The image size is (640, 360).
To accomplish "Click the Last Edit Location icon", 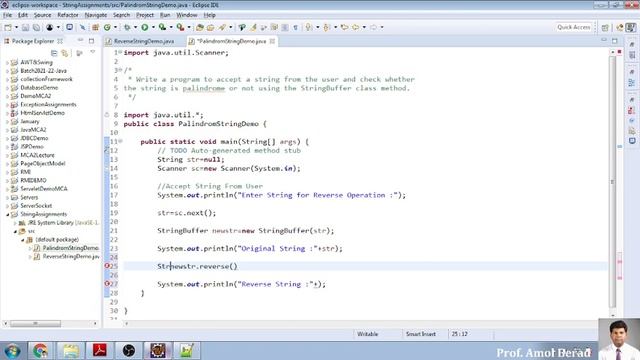I will (x=344, y=27).
